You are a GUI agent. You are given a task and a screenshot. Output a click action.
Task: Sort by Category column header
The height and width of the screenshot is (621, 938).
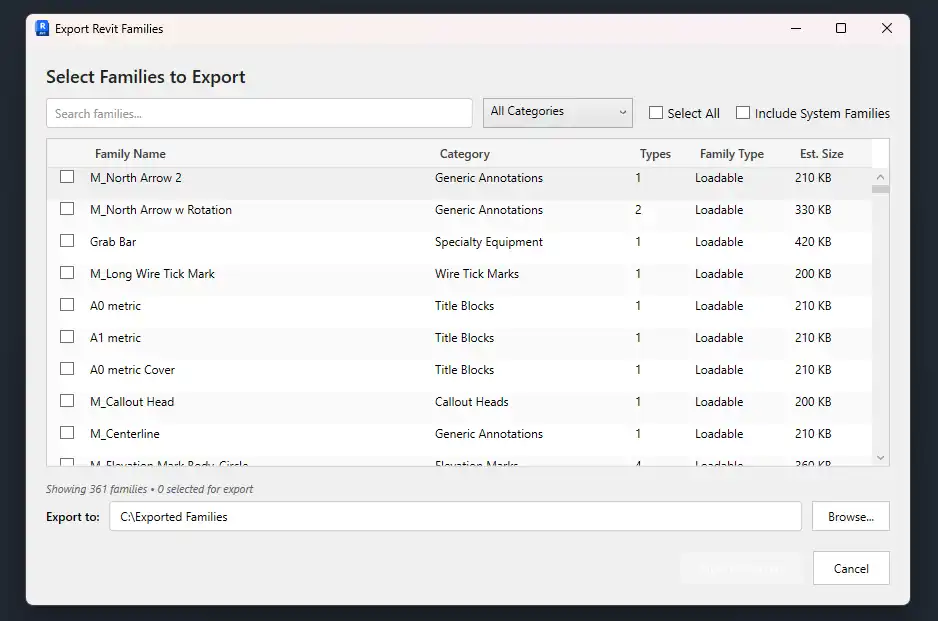[464, 154]
